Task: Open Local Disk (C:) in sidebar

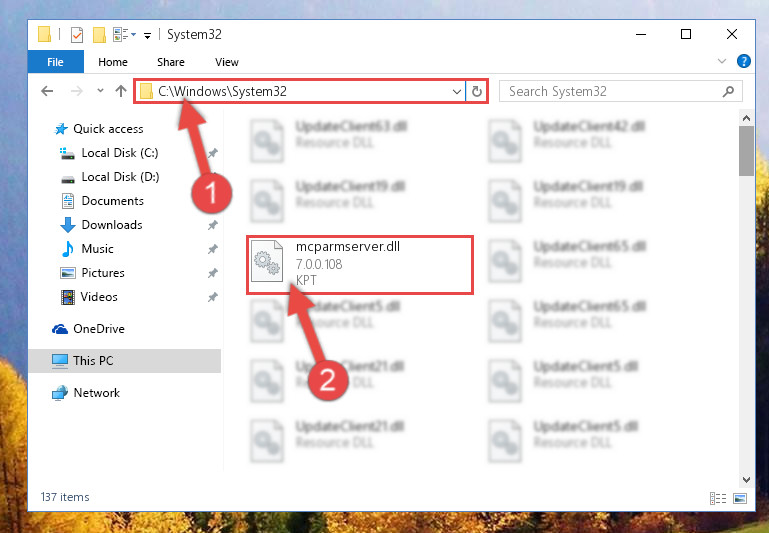Action: [120, 153]
